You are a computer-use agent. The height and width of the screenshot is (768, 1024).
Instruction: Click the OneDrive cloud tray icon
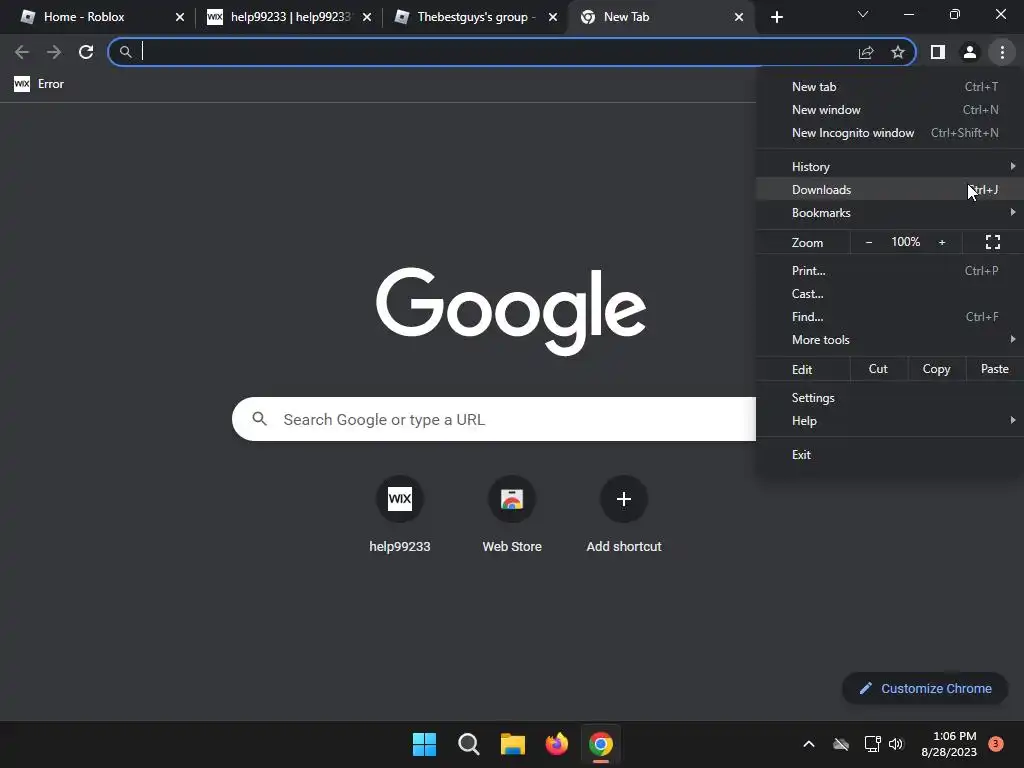click(x=841, y=744)
